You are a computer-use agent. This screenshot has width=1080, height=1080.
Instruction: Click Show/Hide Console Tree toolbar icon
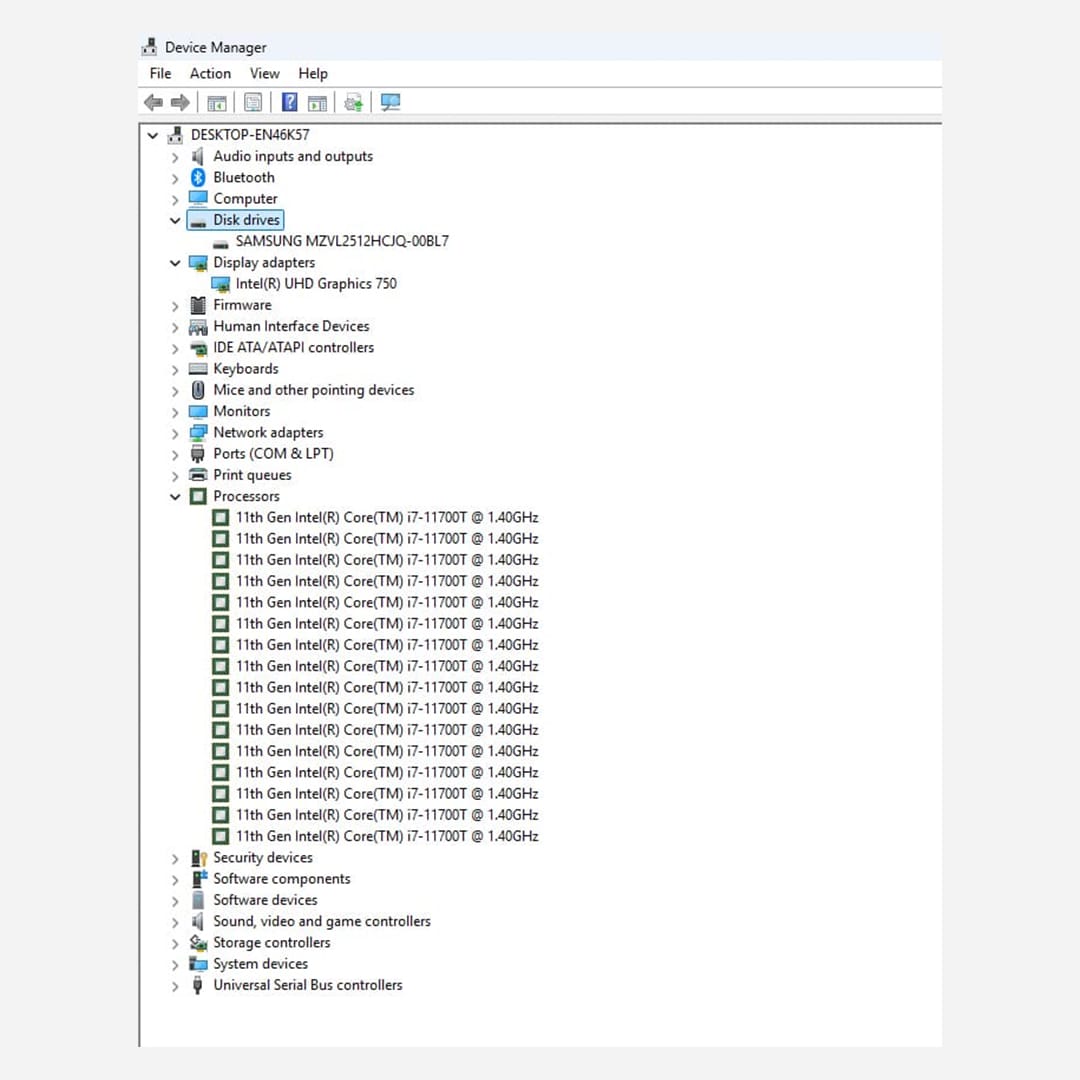(x=216, y=102)
